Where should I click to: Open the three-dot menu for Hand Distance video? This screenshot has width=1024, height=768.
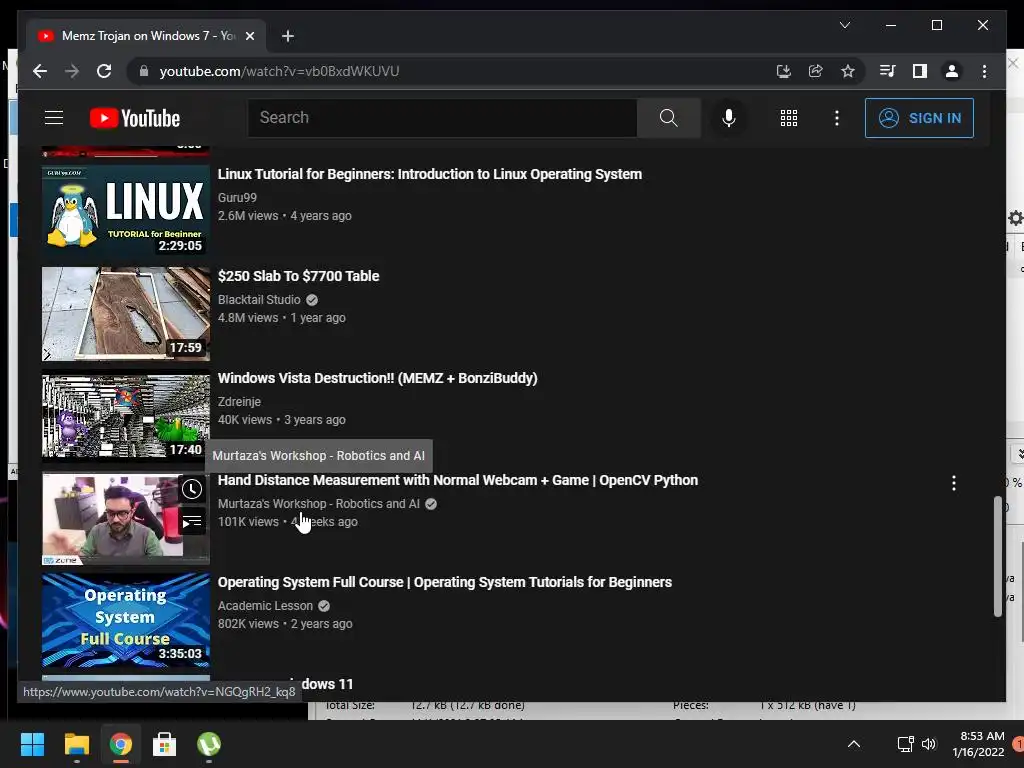tap(953, 483)
